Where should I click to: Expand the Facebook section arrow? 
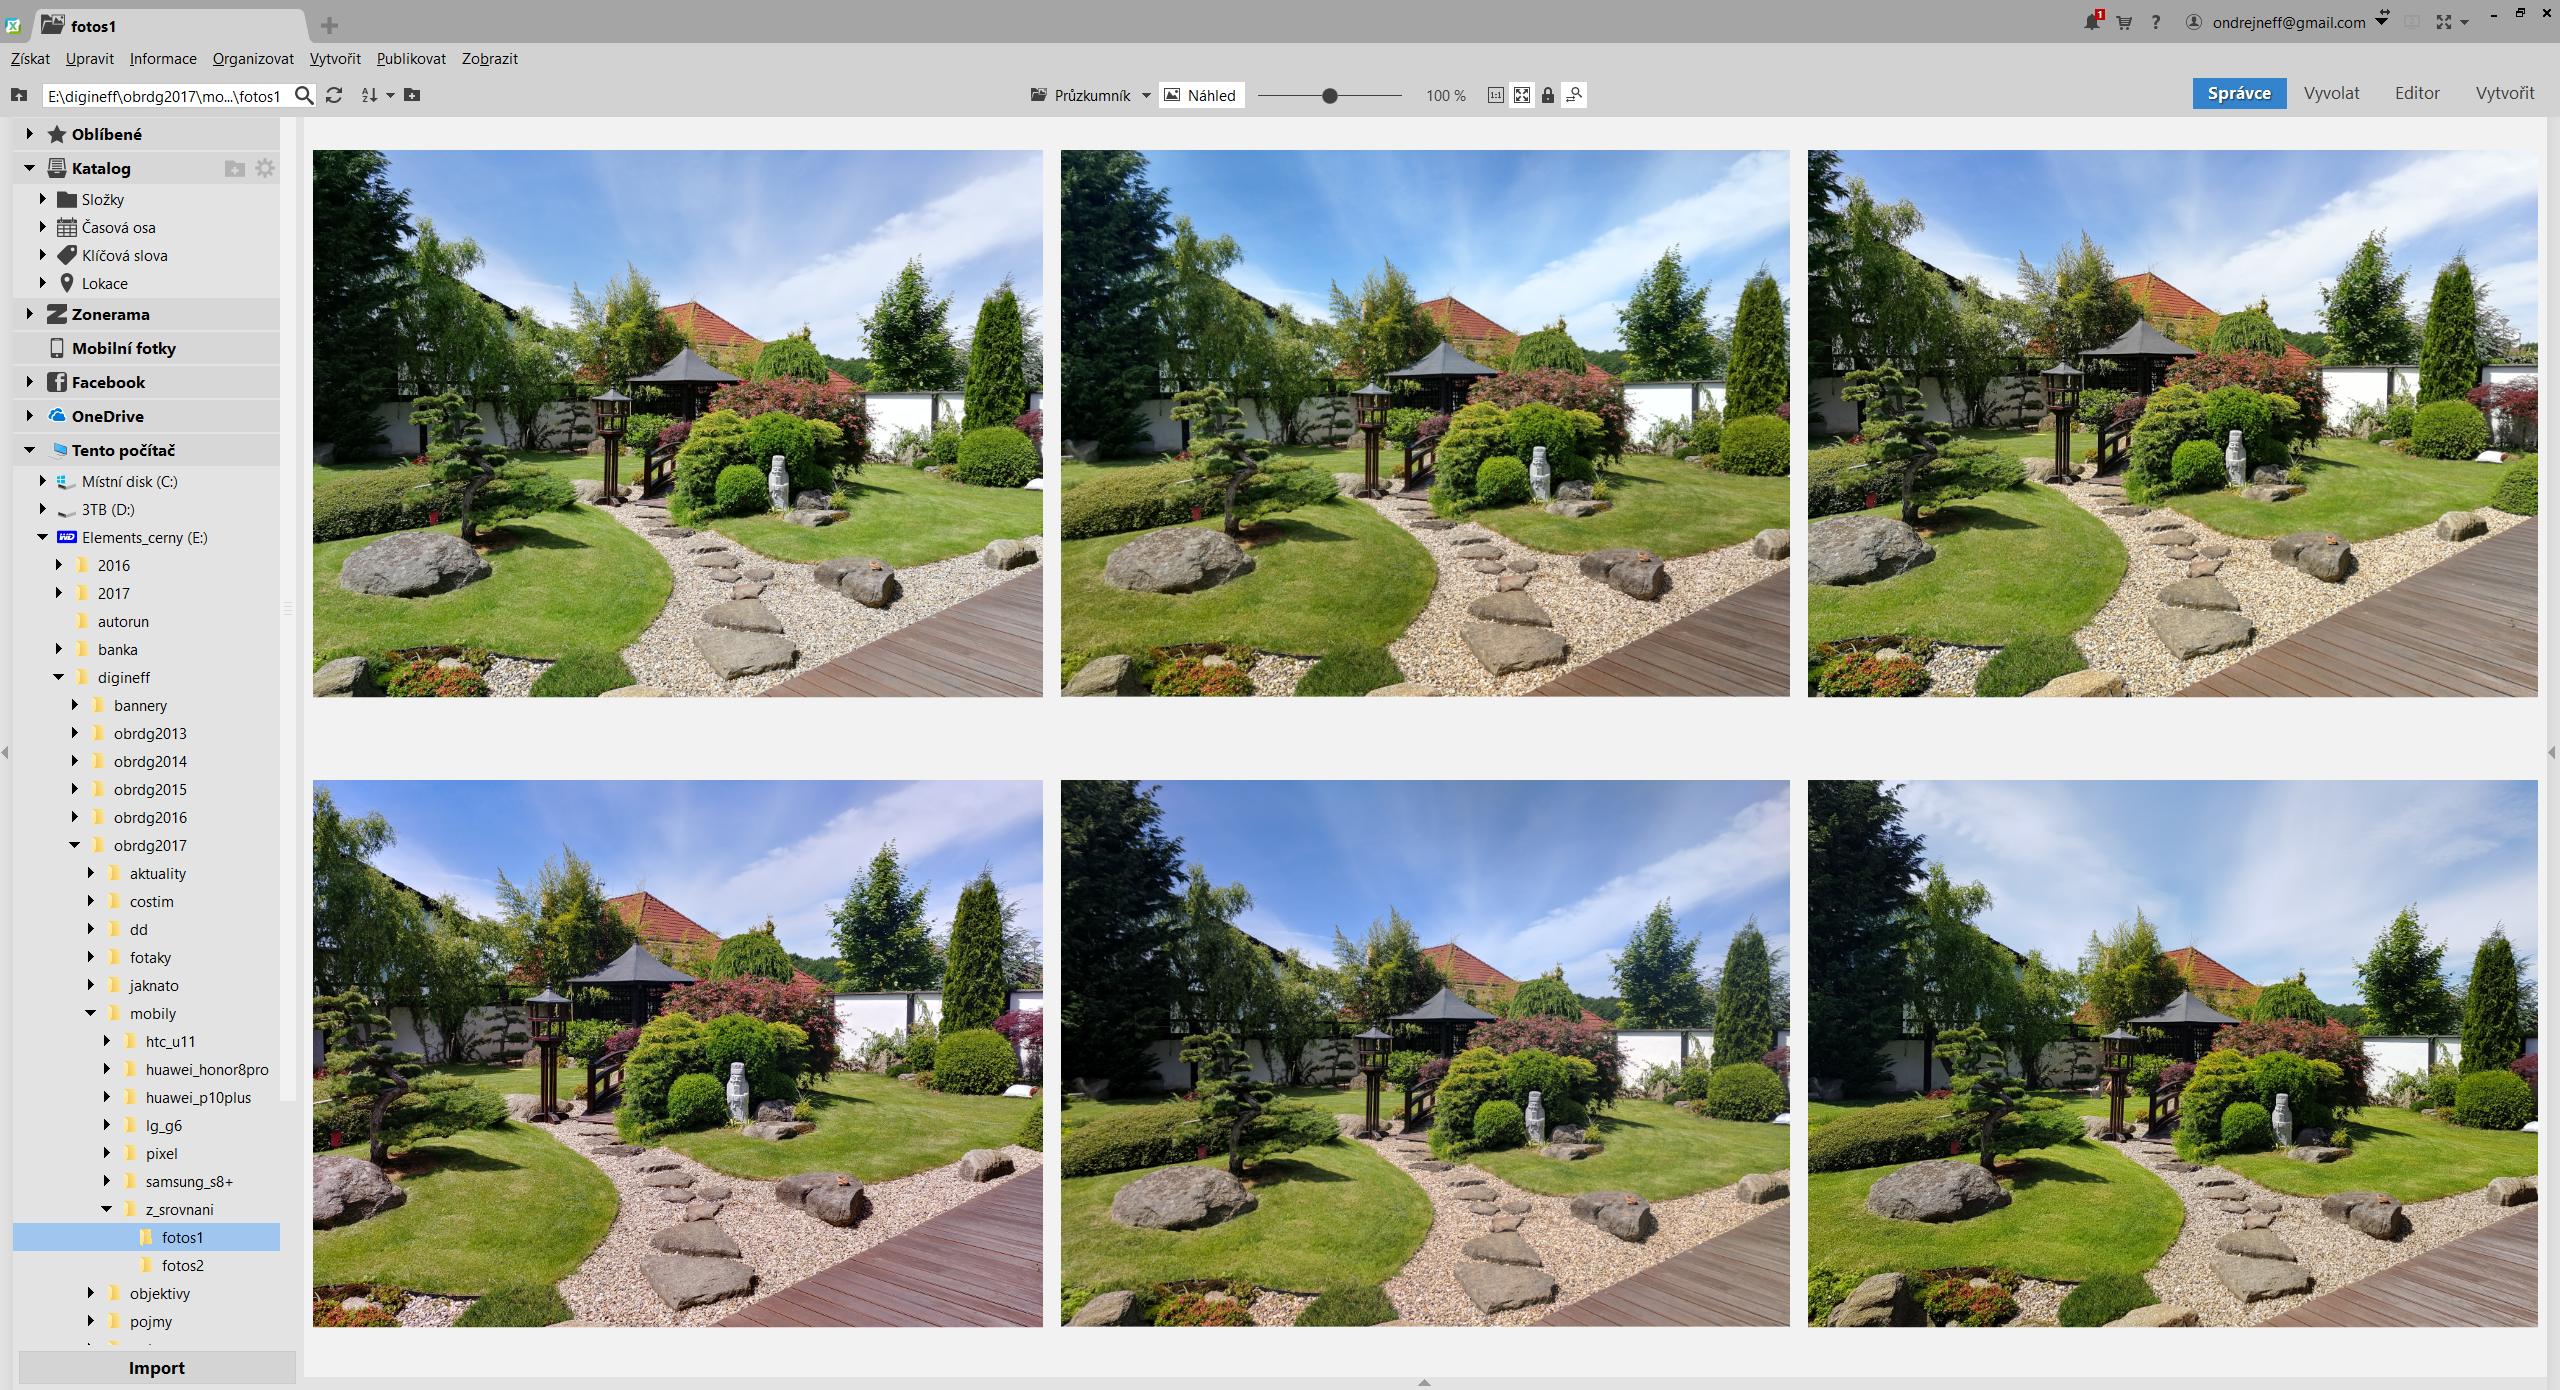click(x=29, y=382)
